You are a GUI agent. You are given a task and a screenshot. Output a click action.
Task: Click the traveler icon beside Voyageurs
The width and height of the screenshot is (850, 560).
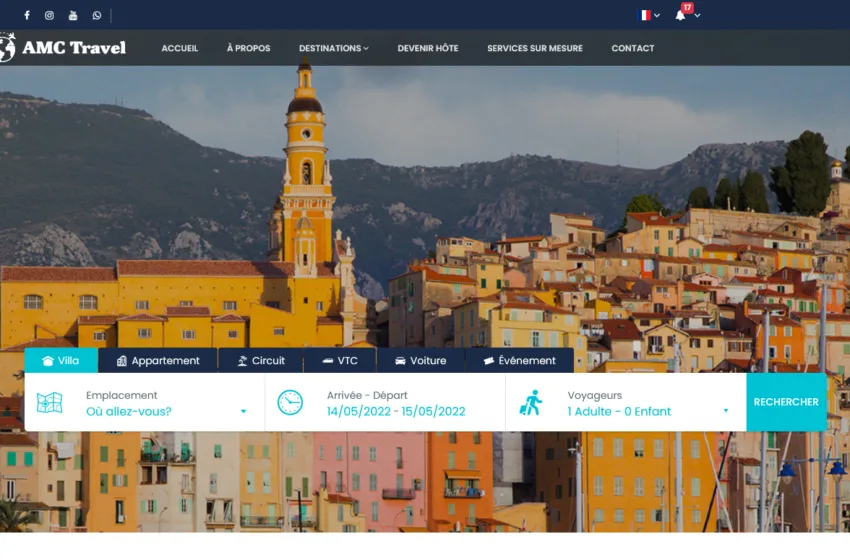click(531, 402)
